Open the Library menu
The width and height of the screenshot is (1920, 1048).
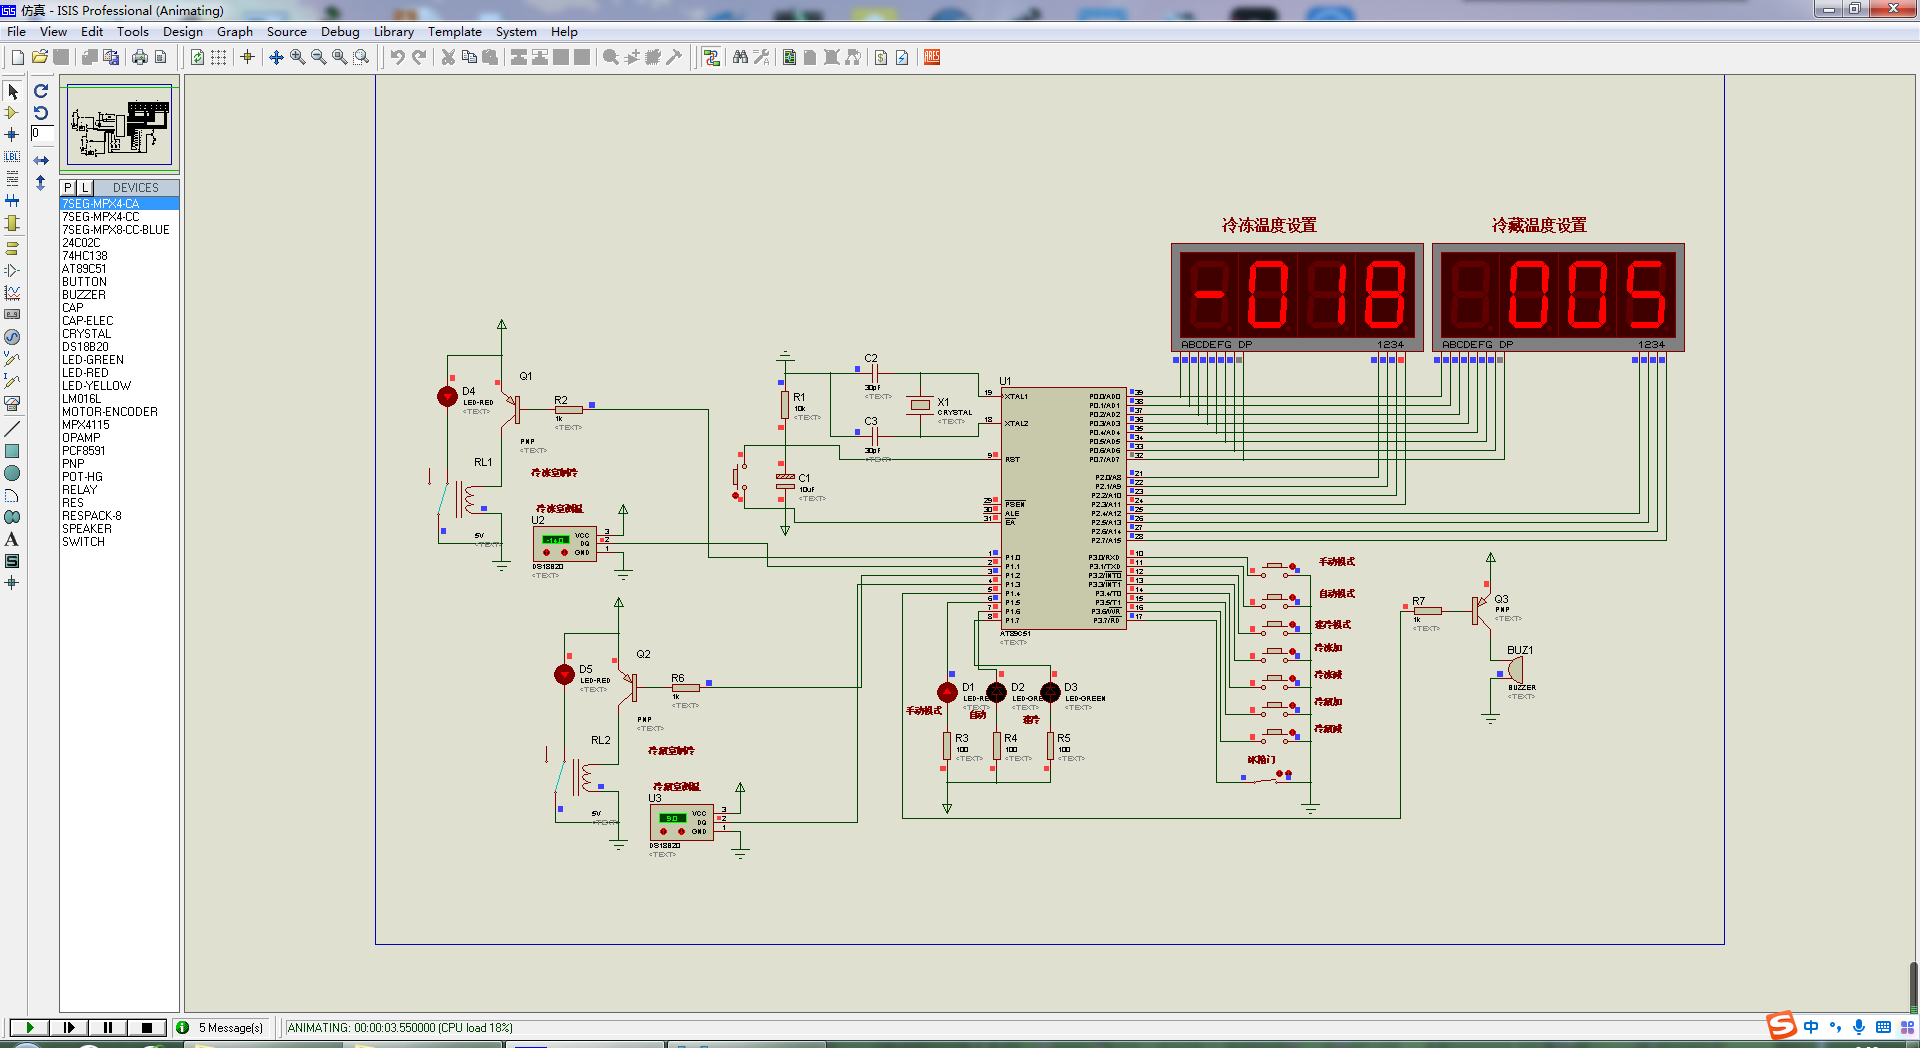tap(394, 32)
